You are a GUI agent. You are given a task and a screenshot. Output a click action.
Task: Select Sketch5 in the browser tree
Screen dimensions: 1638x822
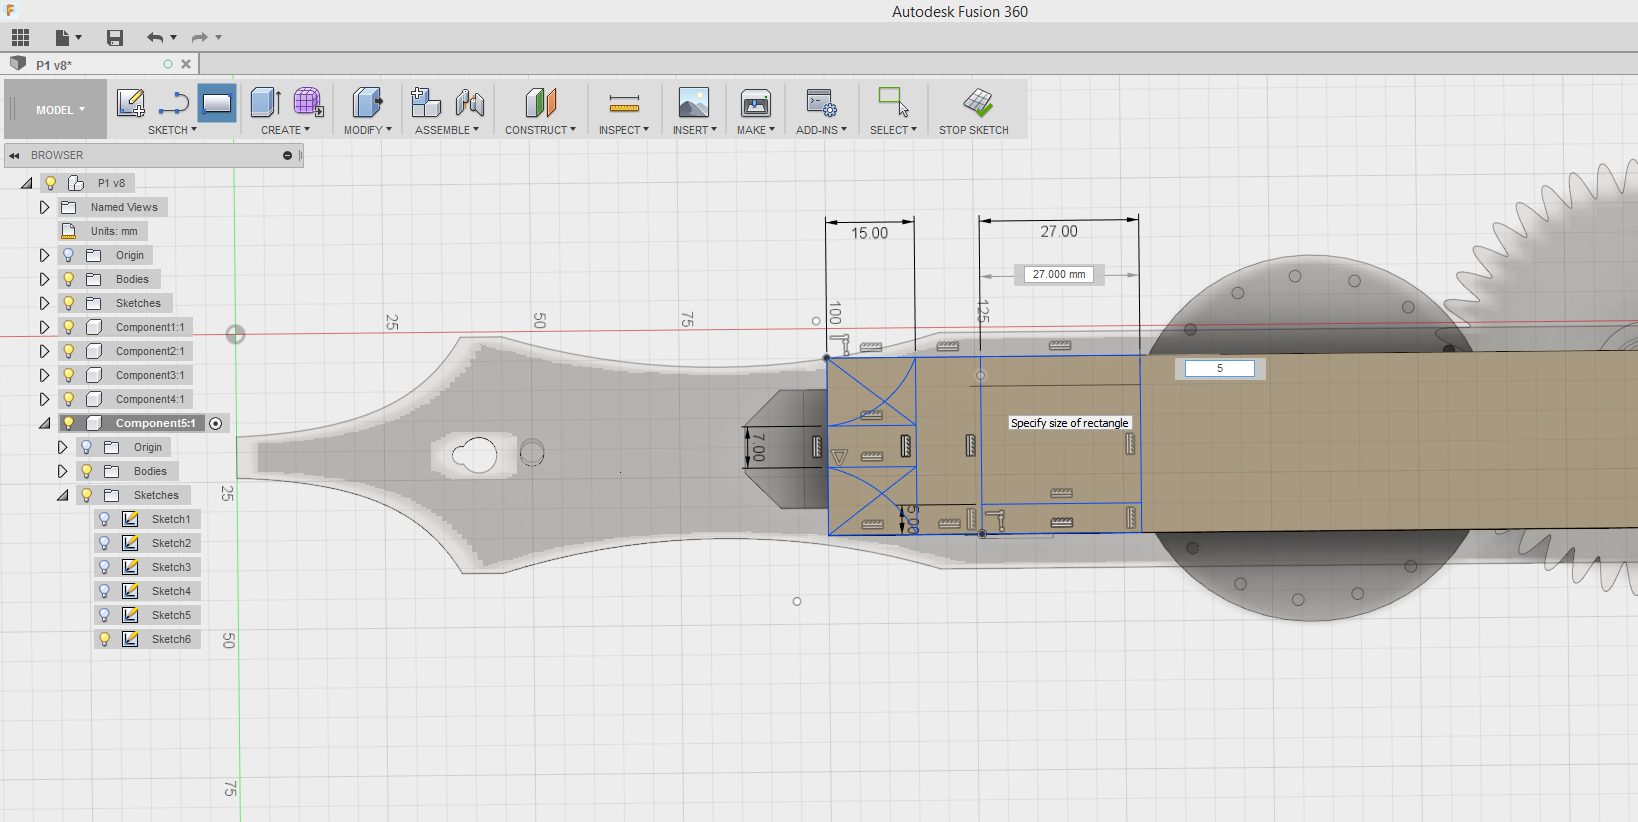tap(171, 615)
